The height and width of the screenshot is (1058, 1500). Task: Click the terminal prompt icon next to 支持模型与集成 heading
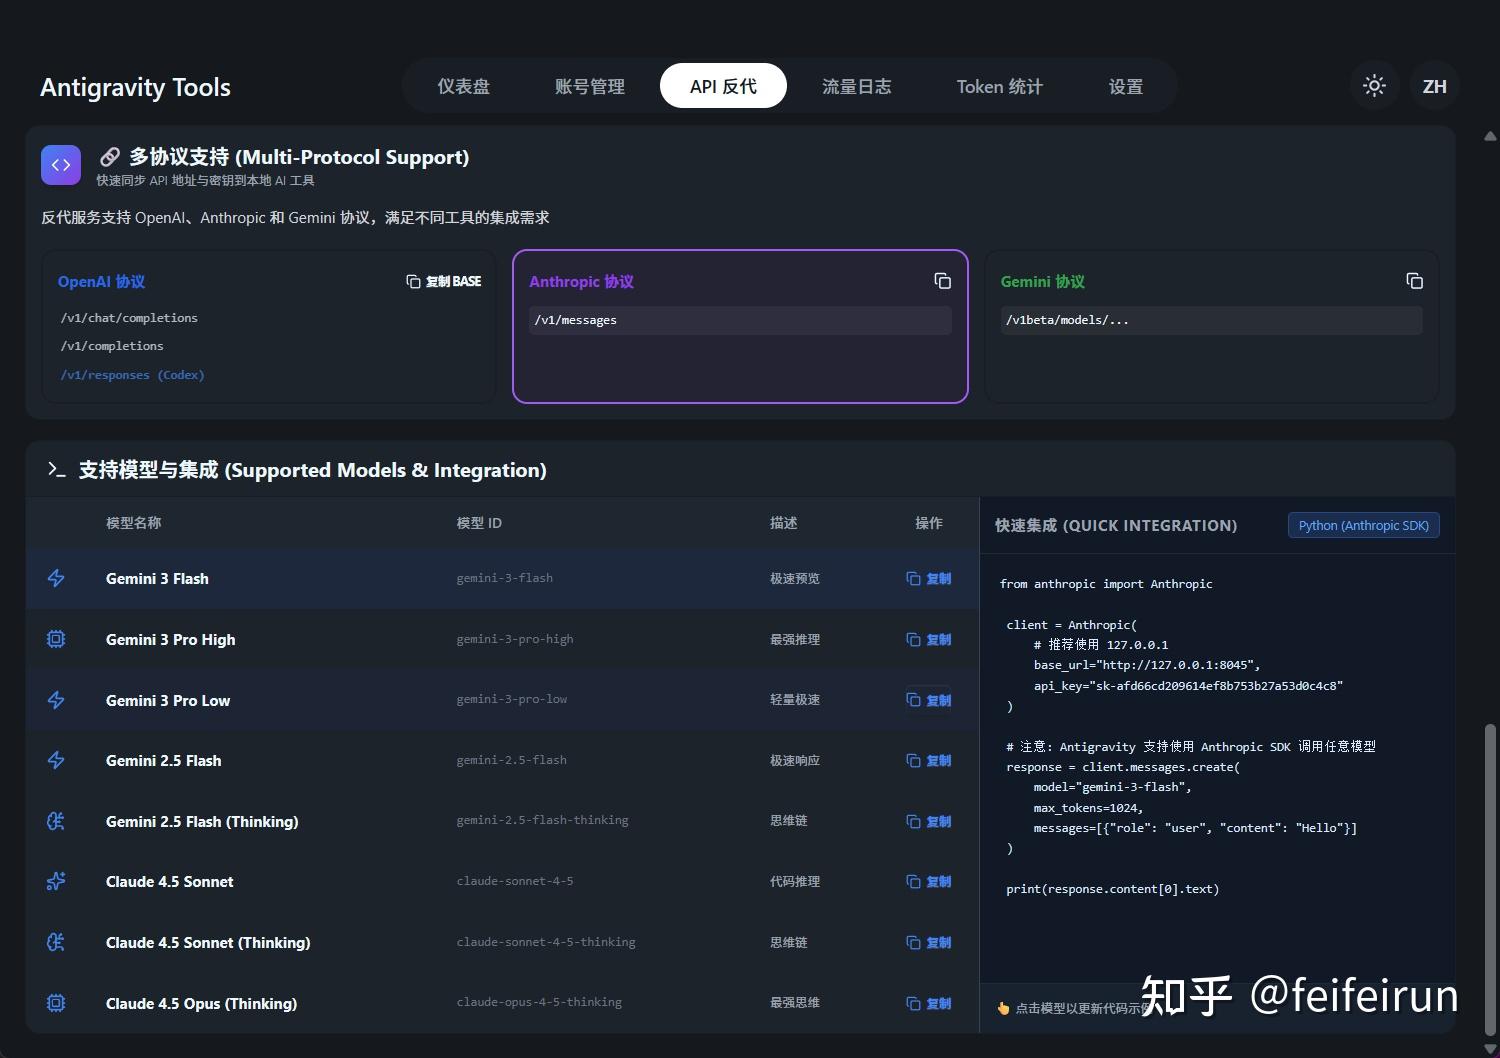pos(57,470)
